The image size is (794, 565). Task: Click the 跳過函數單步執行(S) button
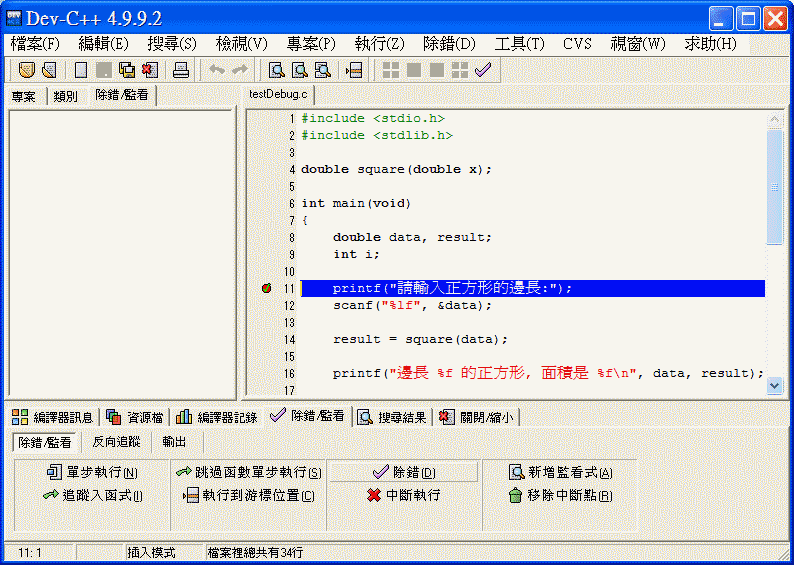tap(249, 473)
